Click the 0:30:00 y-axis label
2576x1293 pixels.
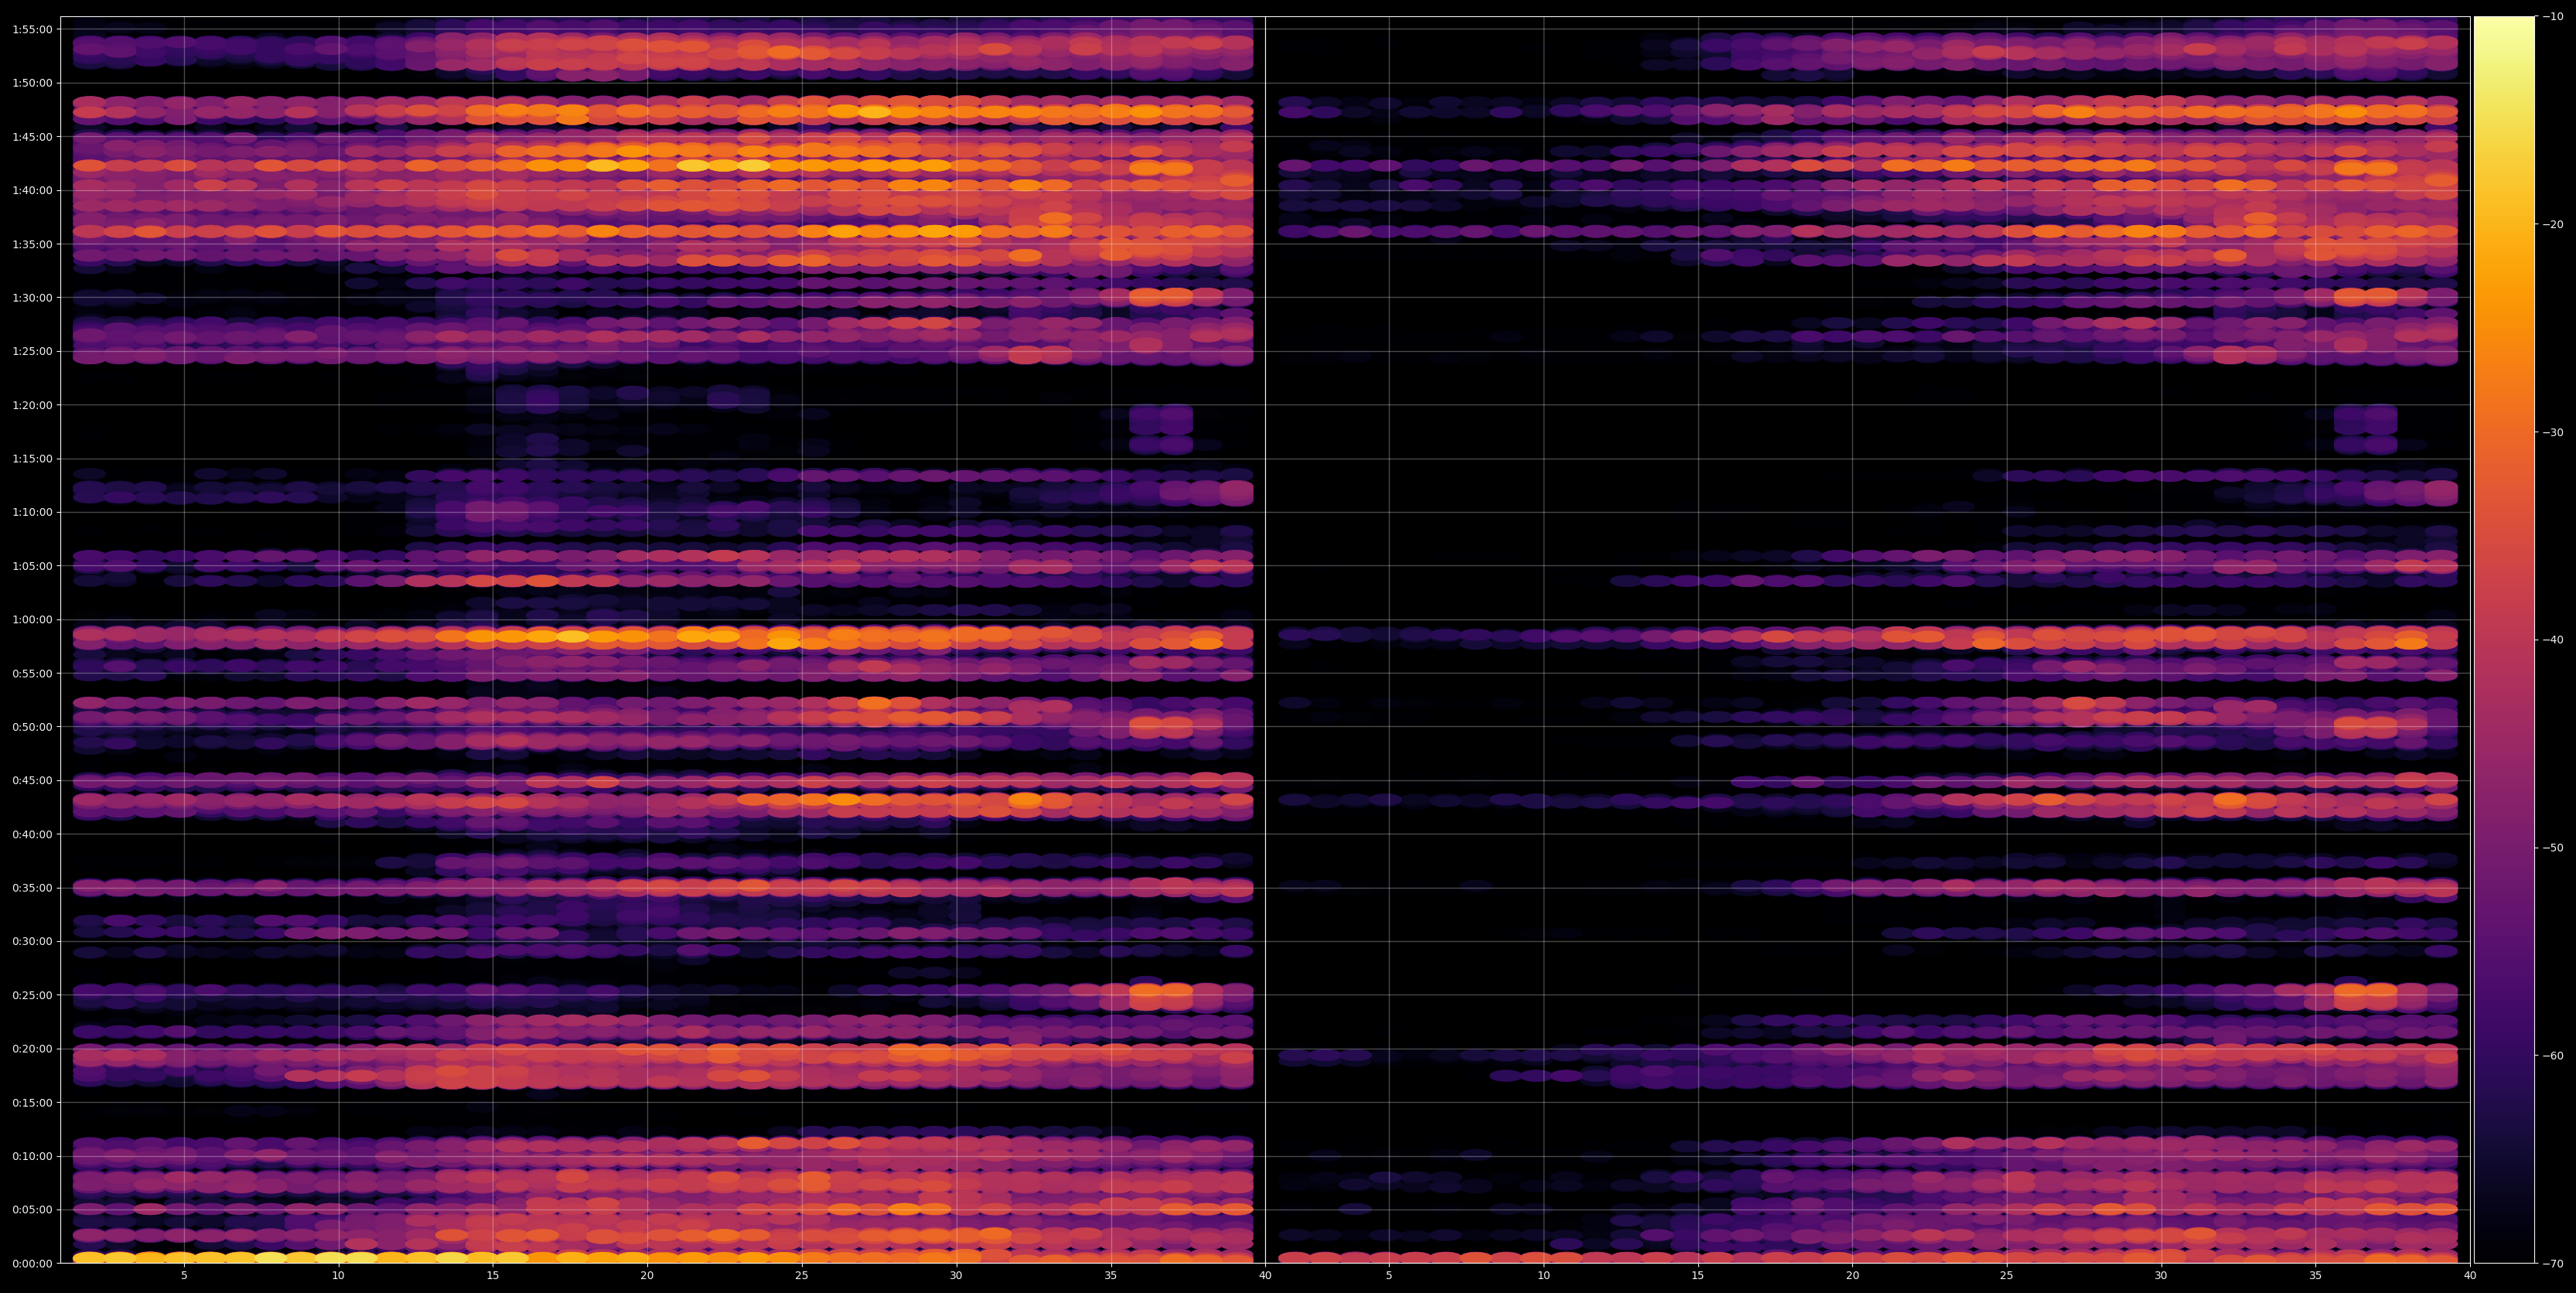32,941
